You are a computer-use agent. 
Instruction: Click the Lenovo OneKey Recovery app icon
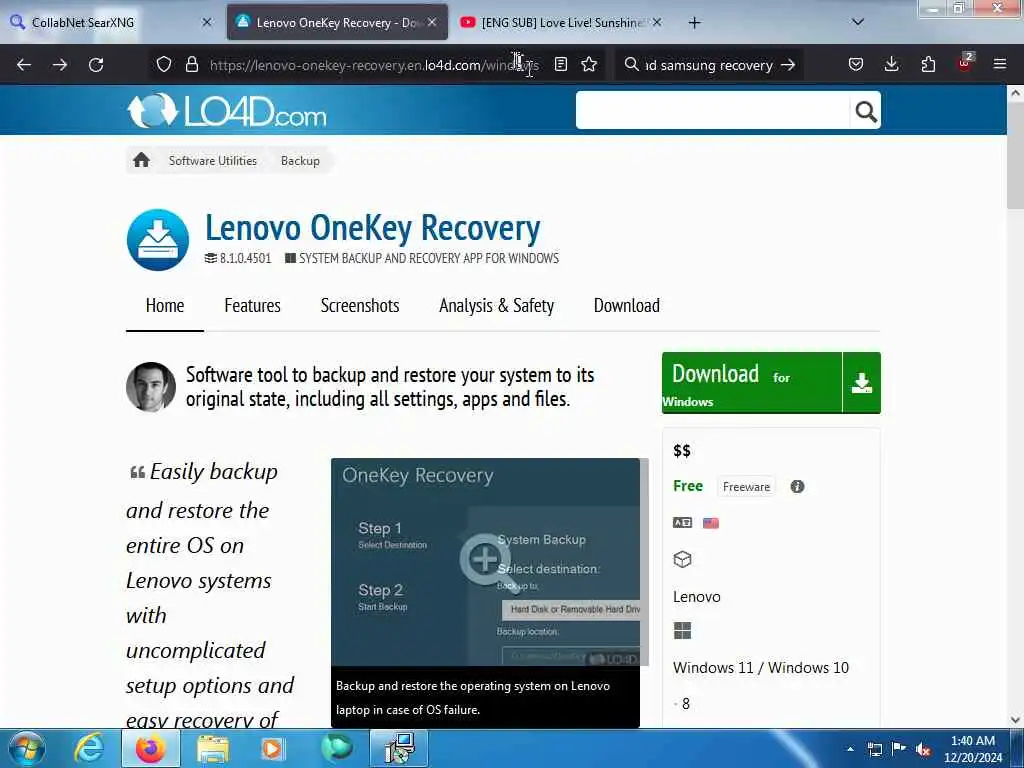[157, 240]
